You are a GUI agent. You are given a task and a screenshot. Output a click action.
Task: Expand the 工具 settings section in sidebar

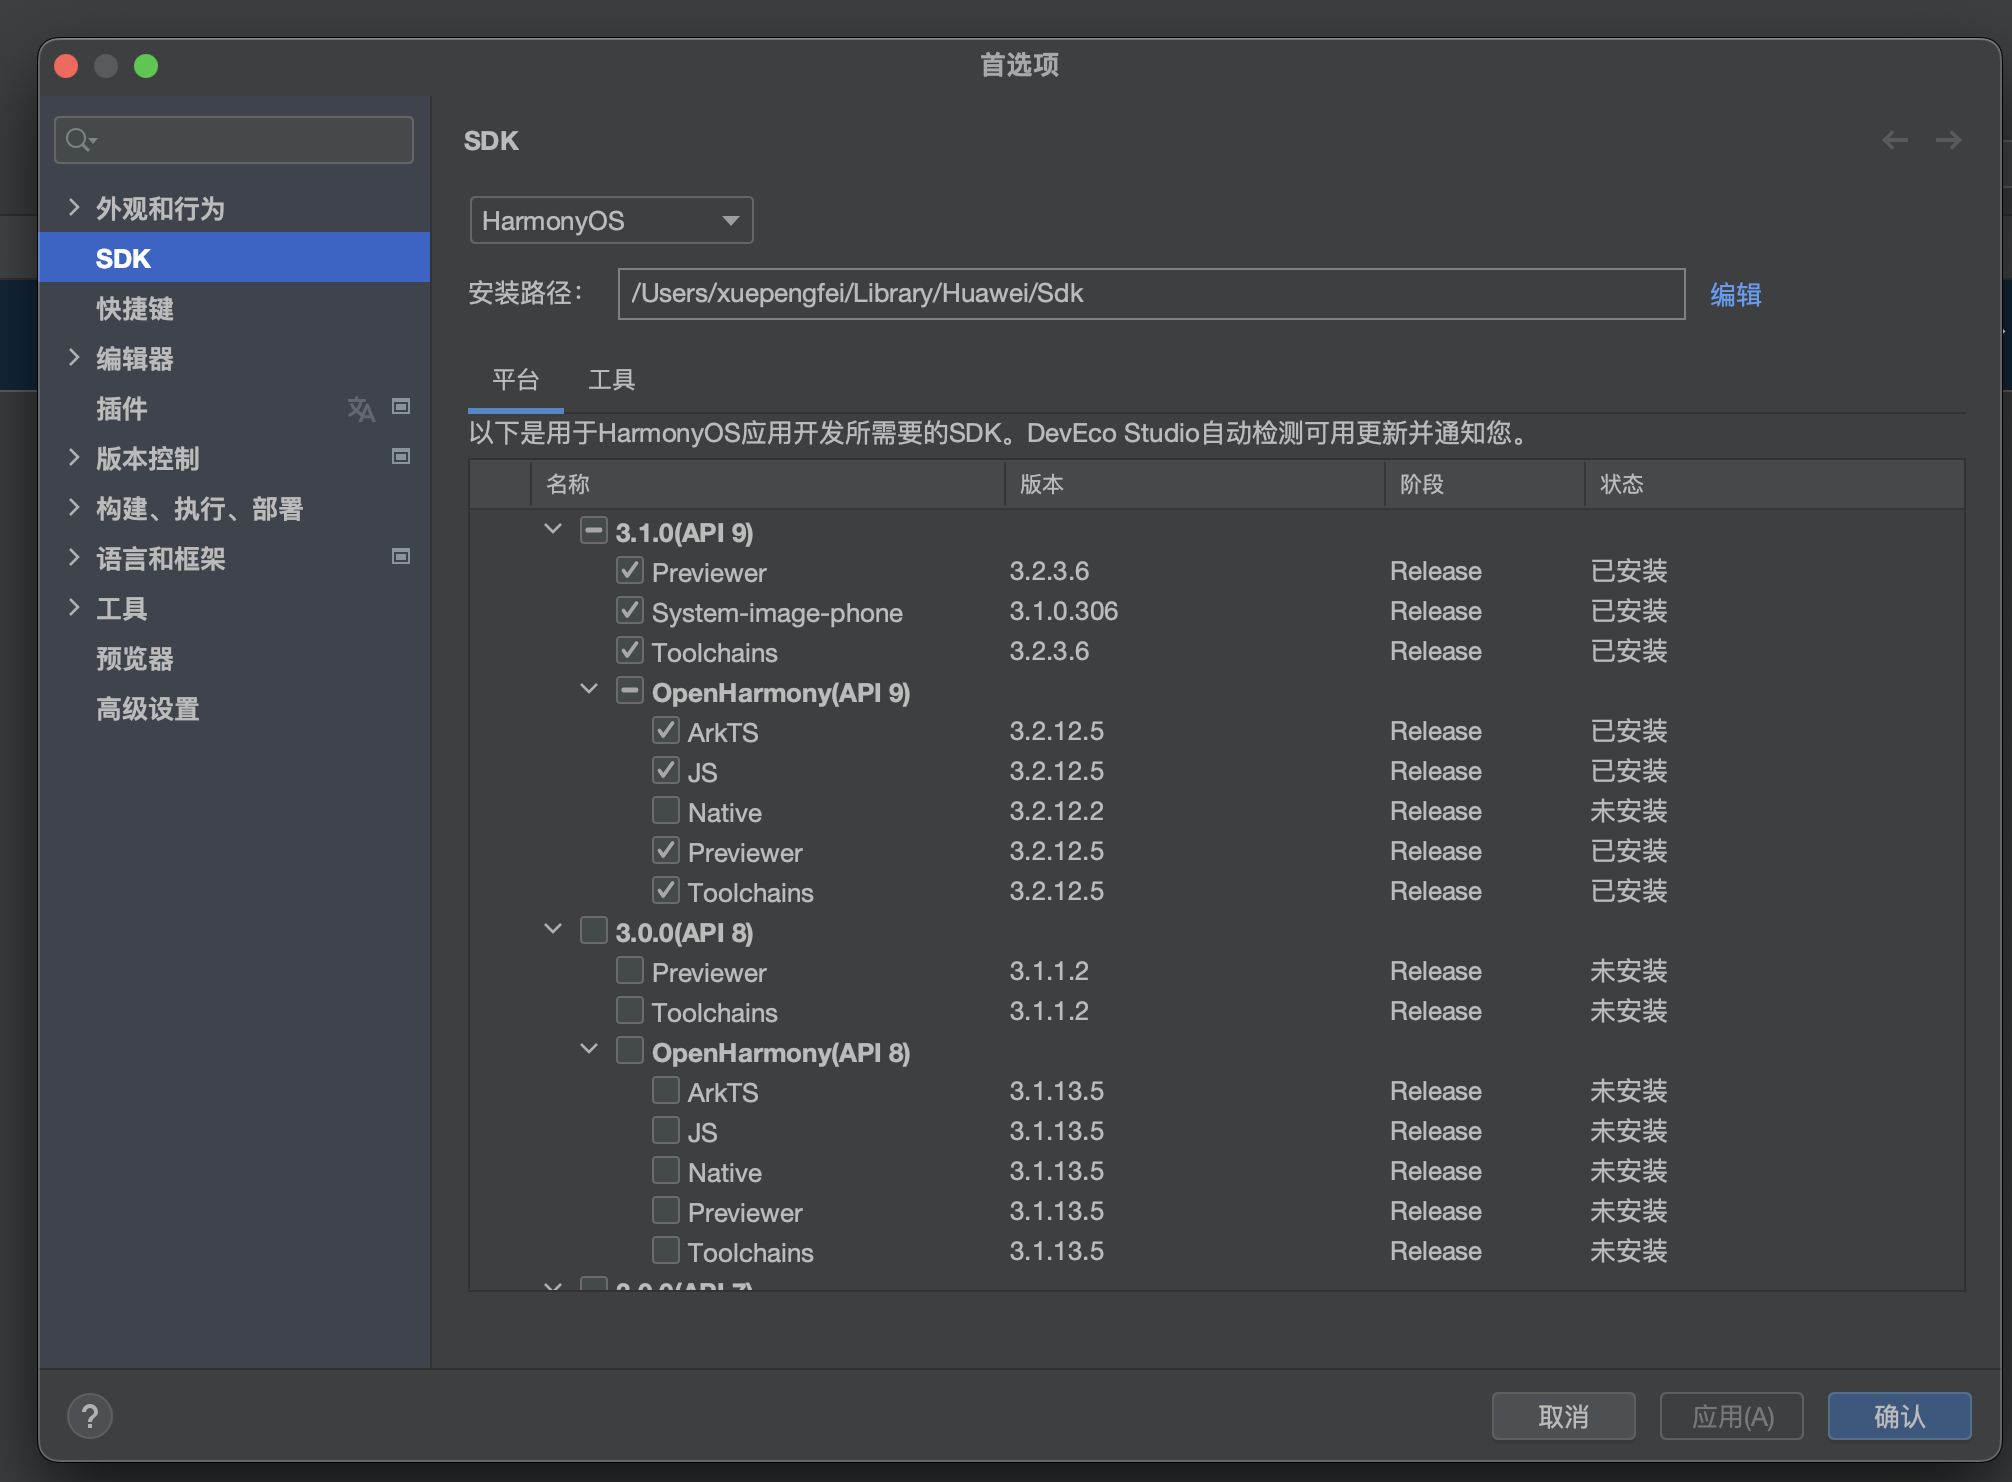tap(74, 607)
